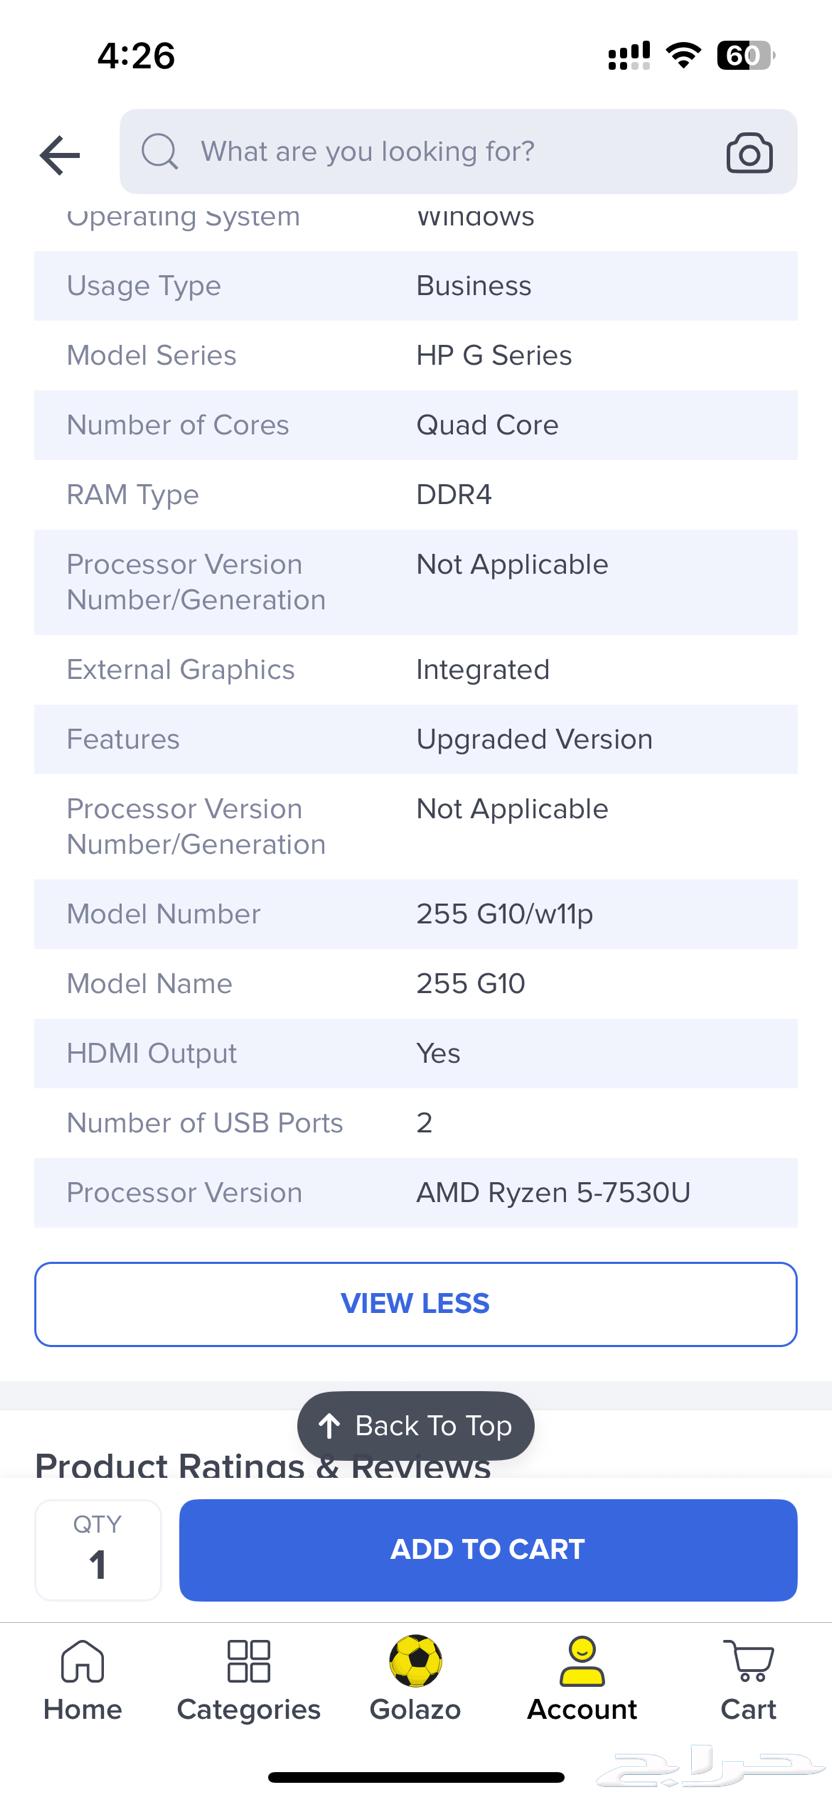The image size is (832, 1800).
Task: Tap the Product Ratings & Reviews heading
Action: (x=263, y=1465)
